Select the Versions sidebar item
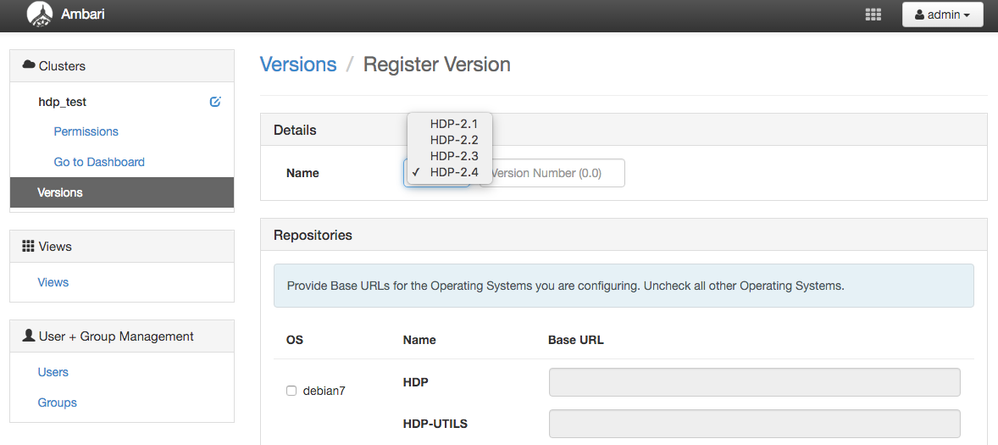 pyautogui.click(x=121, y=192)
